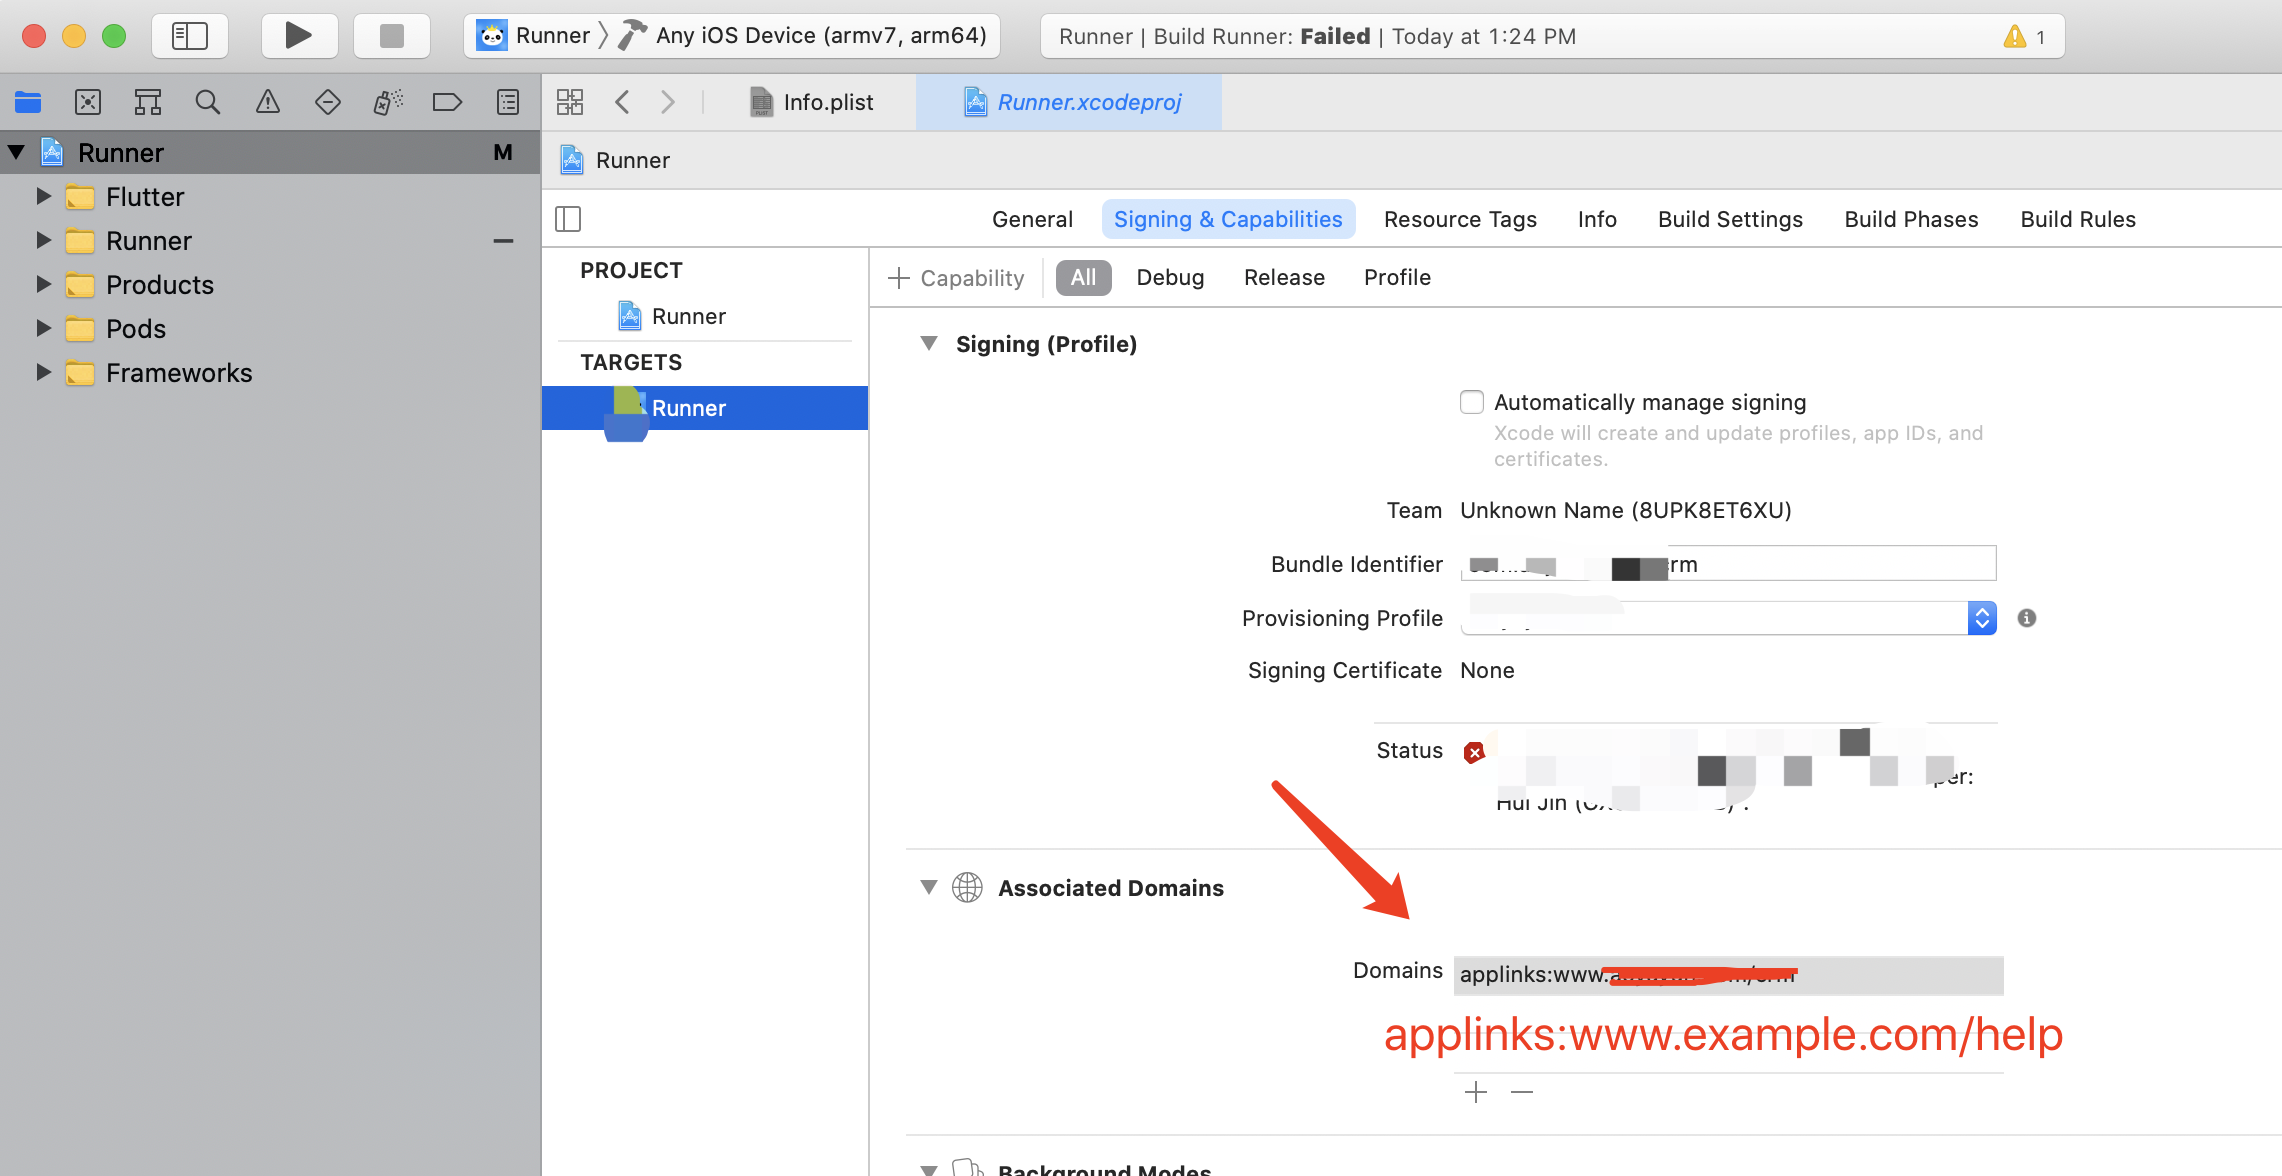Viewport: 2282px width, 1176px height.
Task: Open the Source Control navigator icon
Action: click(88, 102)
